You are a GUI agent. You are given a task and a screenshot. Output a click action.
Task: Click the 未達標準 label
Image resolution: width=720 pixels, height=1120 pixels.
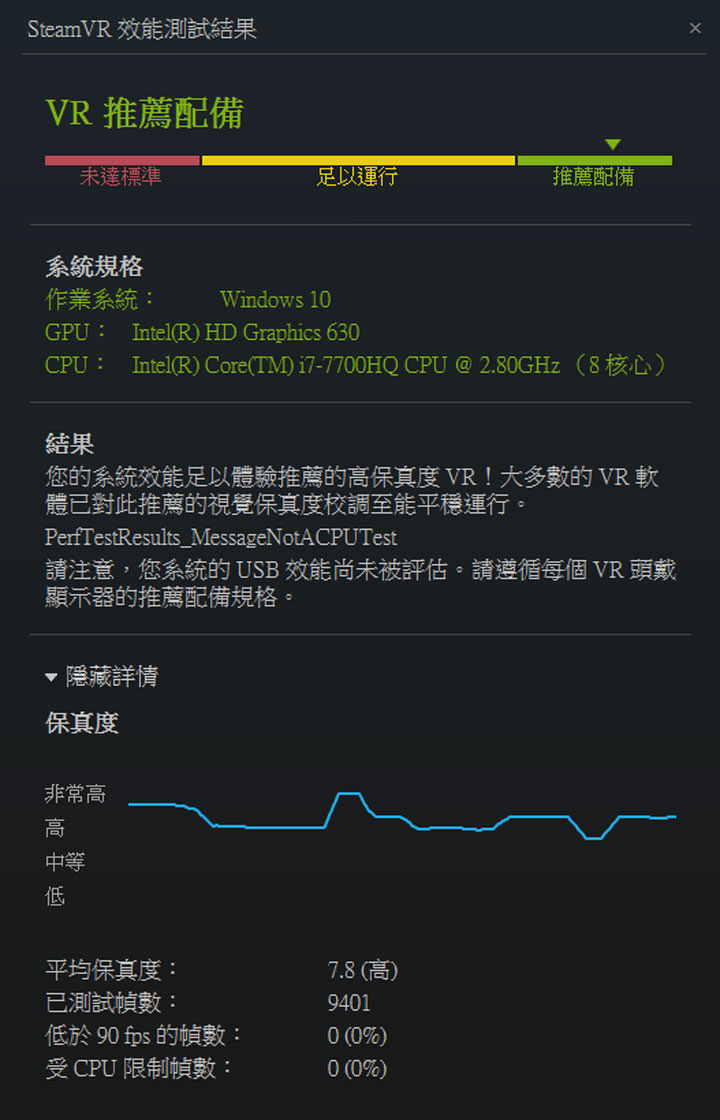(121, 177)
